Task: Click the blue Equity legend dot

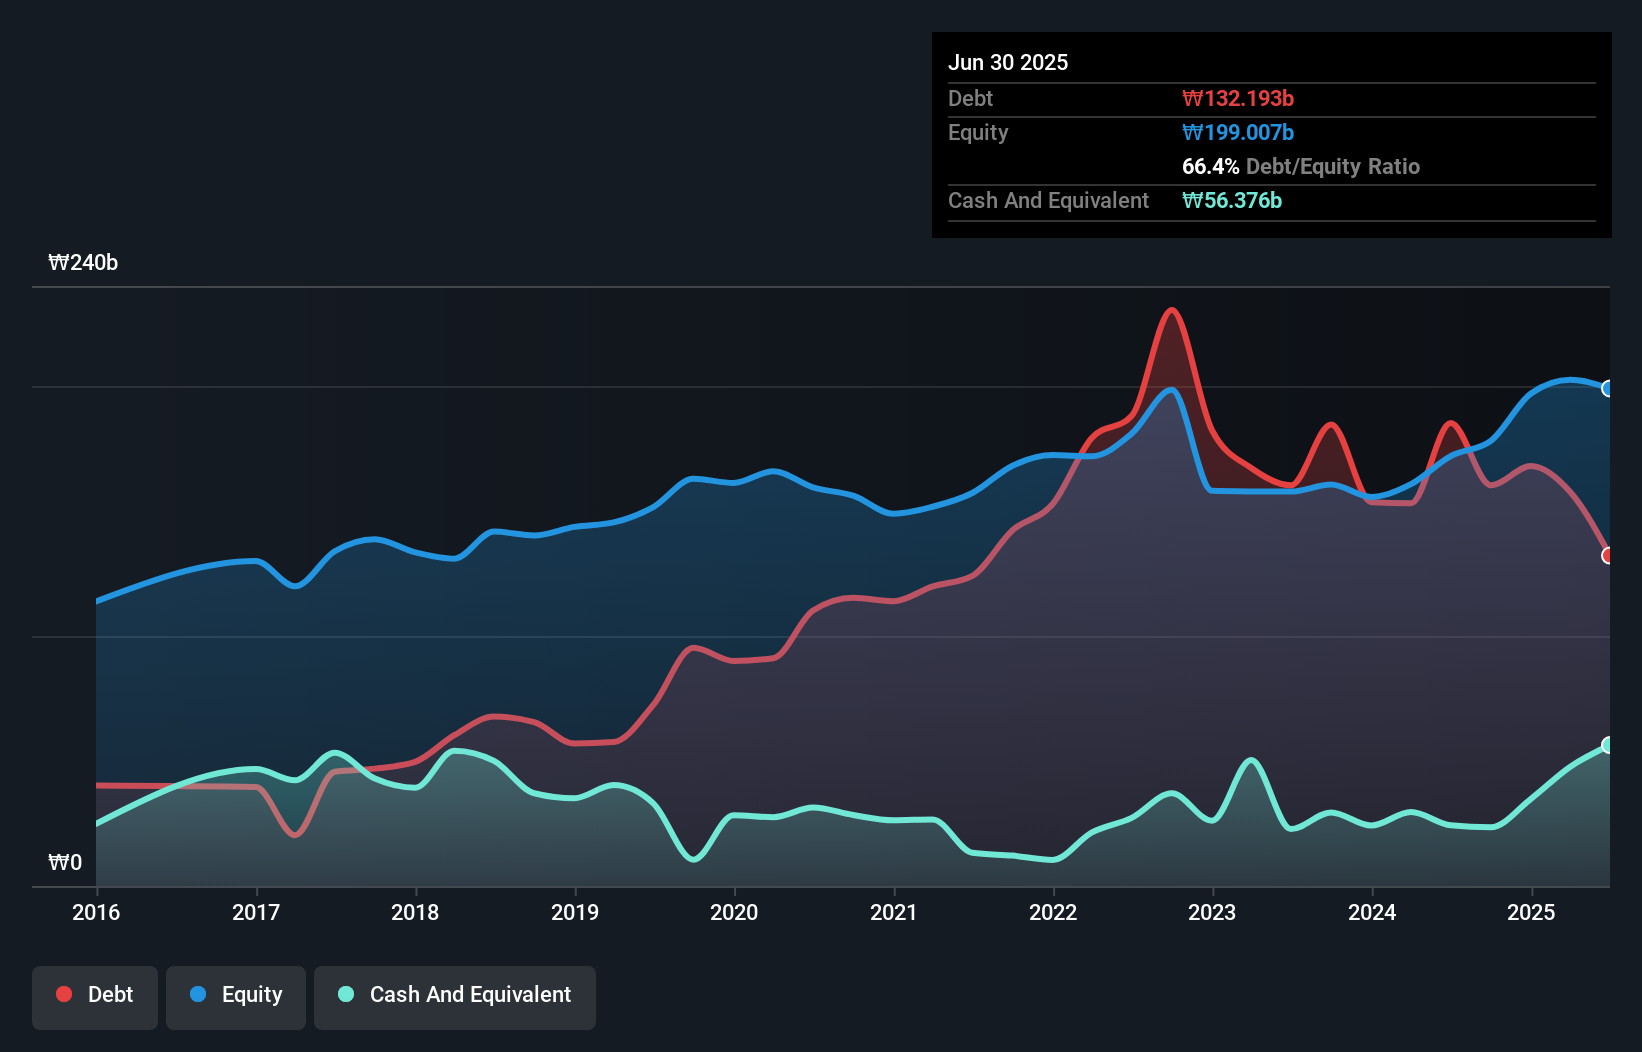Action: pyautogui.click(x=198, y=994)
